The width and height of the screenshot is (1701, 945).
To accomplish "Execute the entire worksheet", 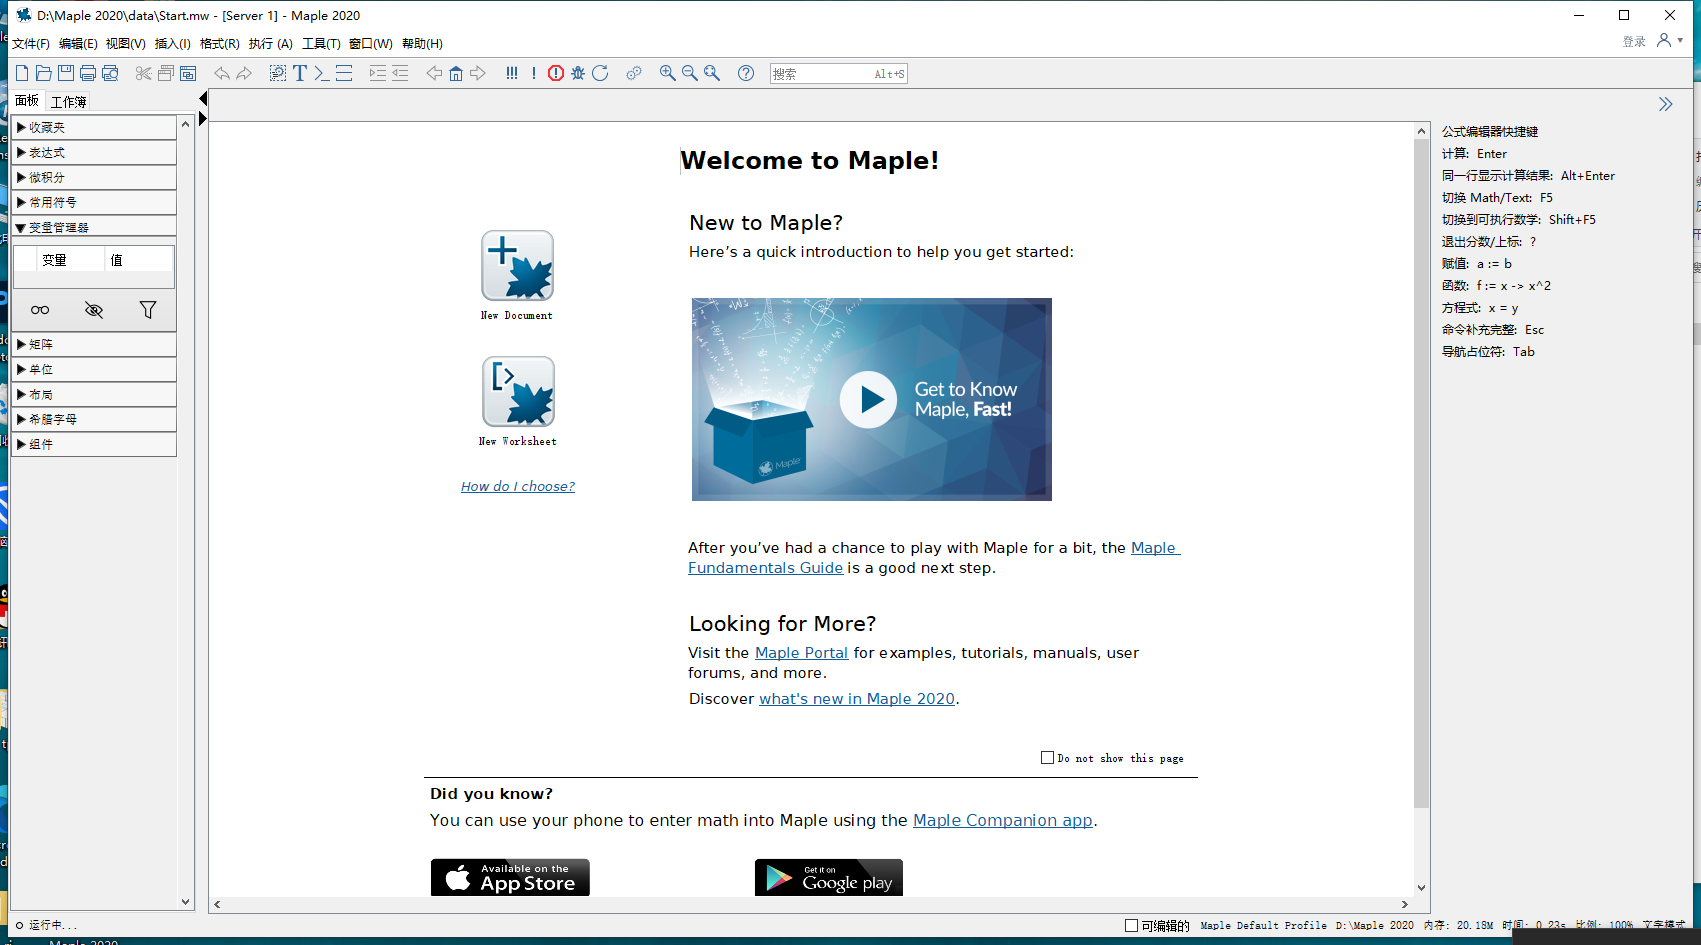I will point(512,72).
